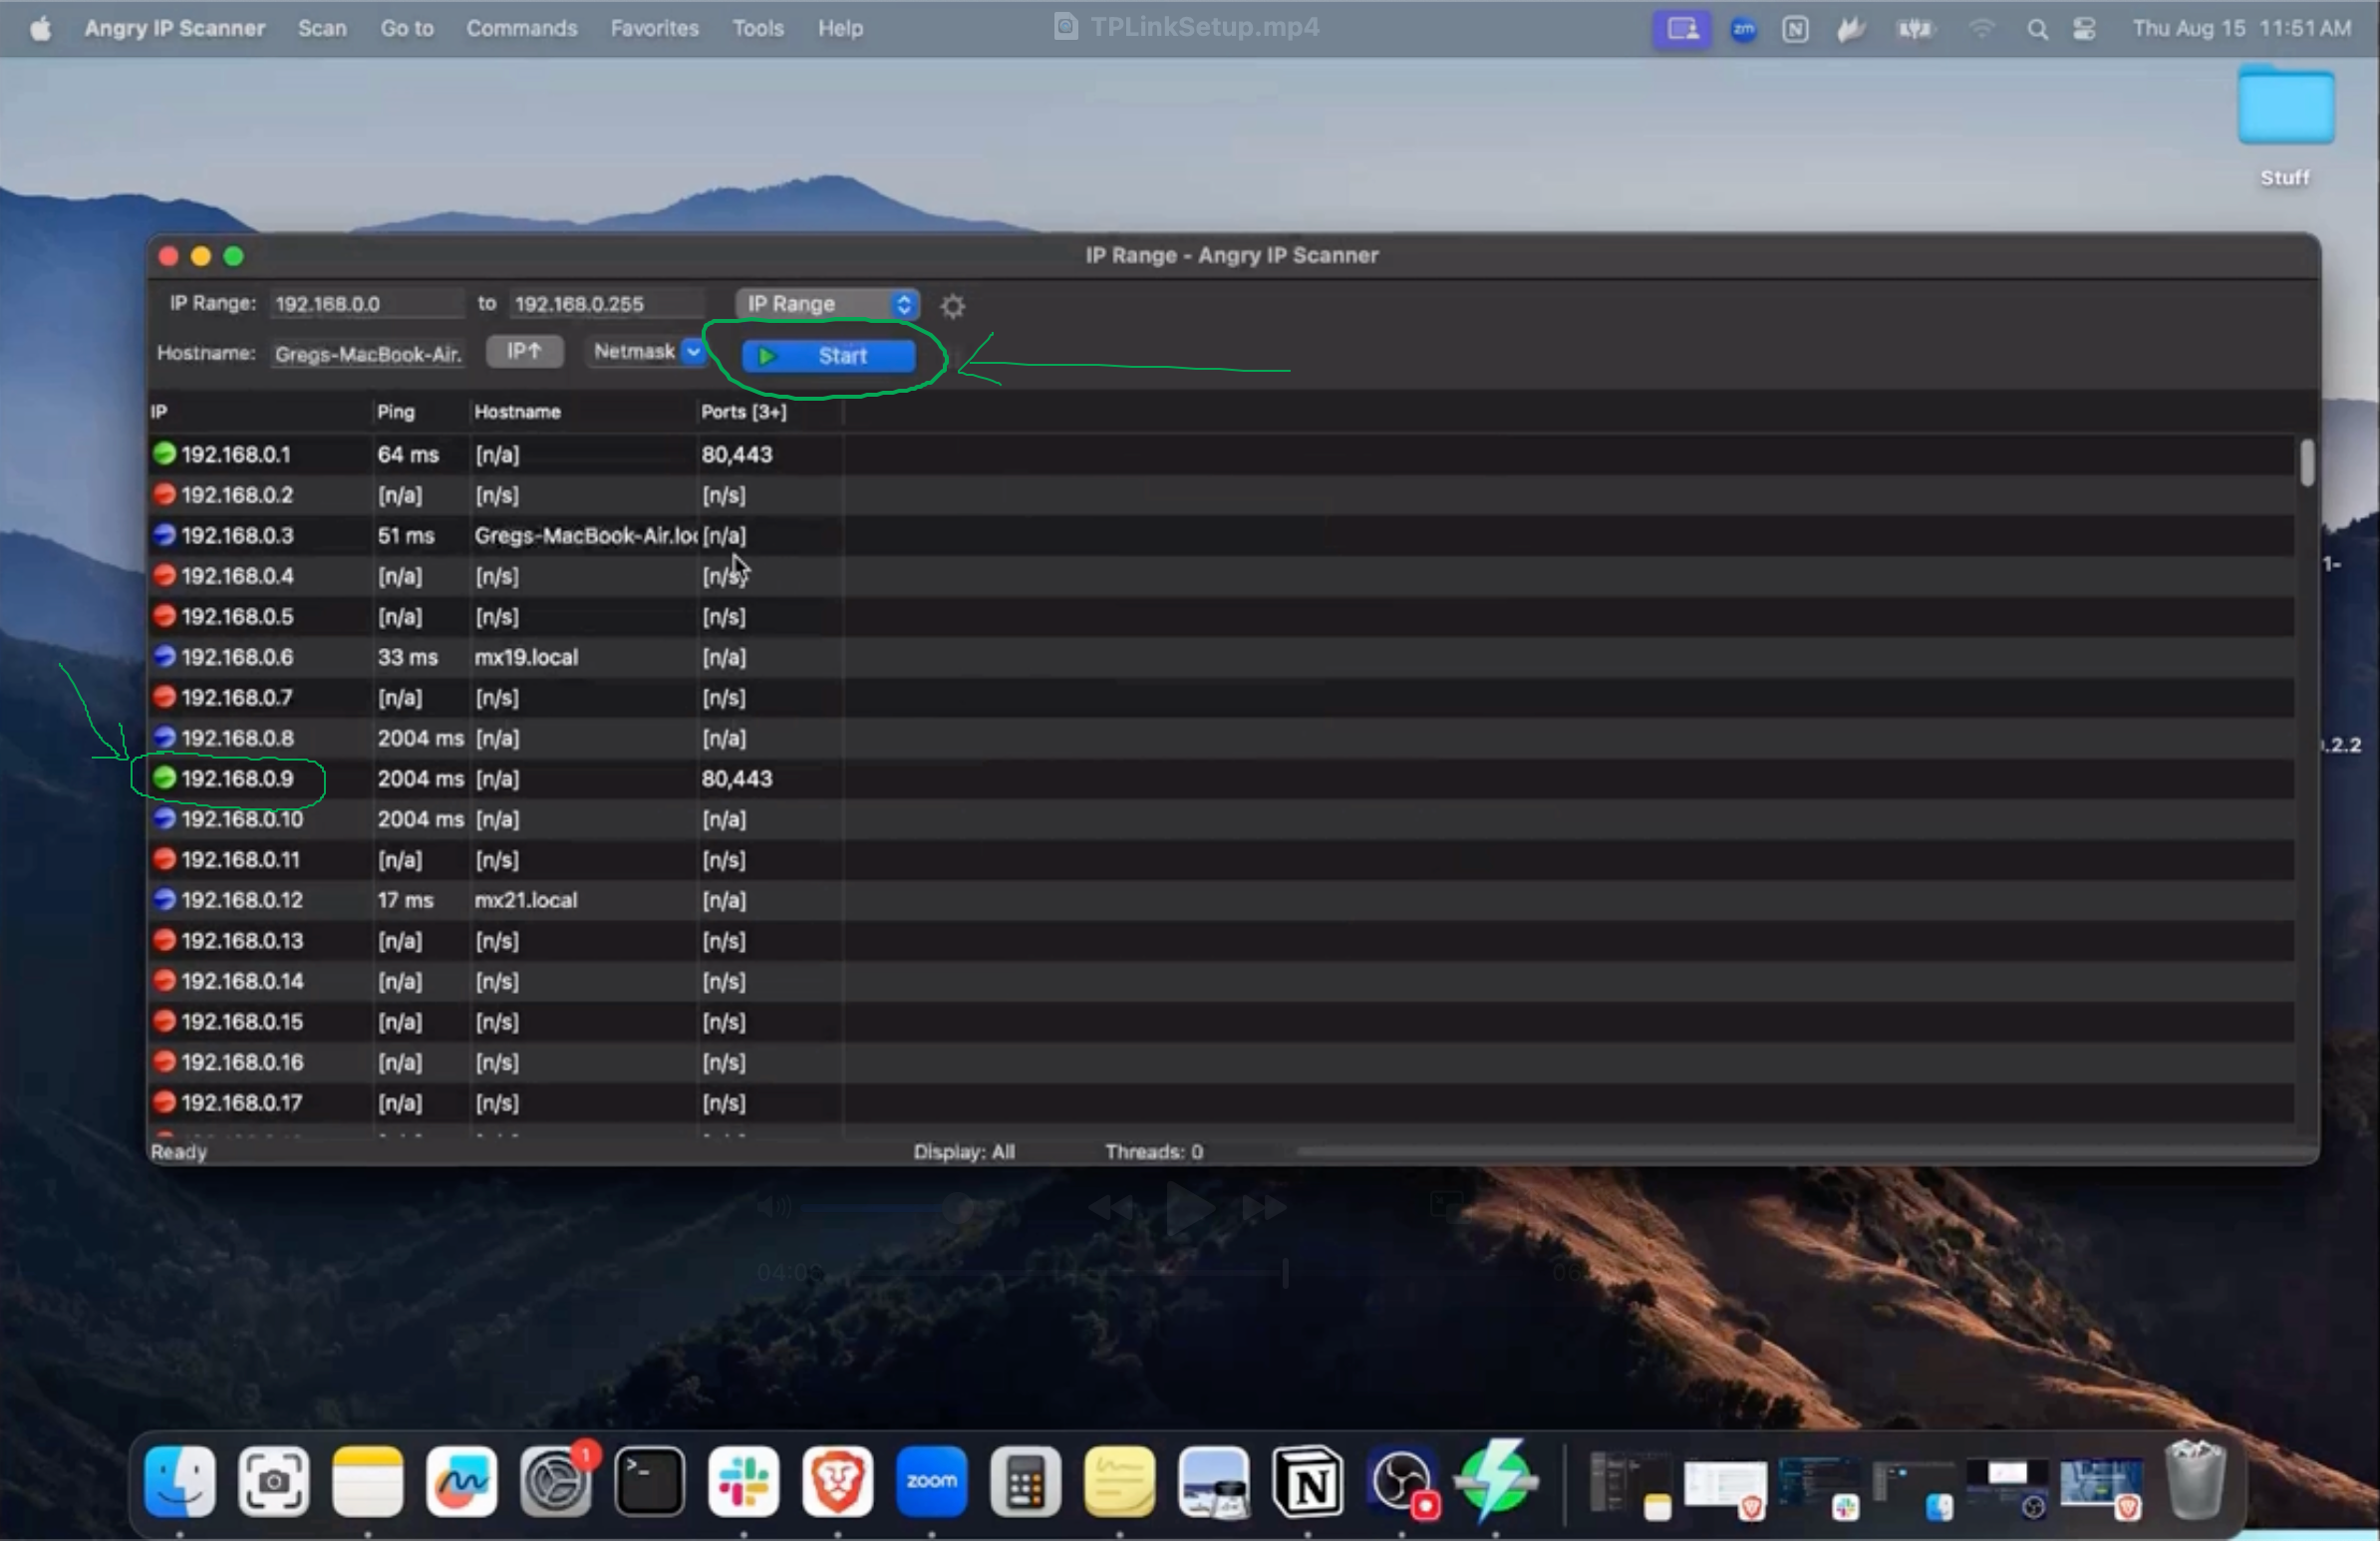This screenshot has width=2380, height=1541.
Task: Open the Favorites menu
Action: (654, 29)
